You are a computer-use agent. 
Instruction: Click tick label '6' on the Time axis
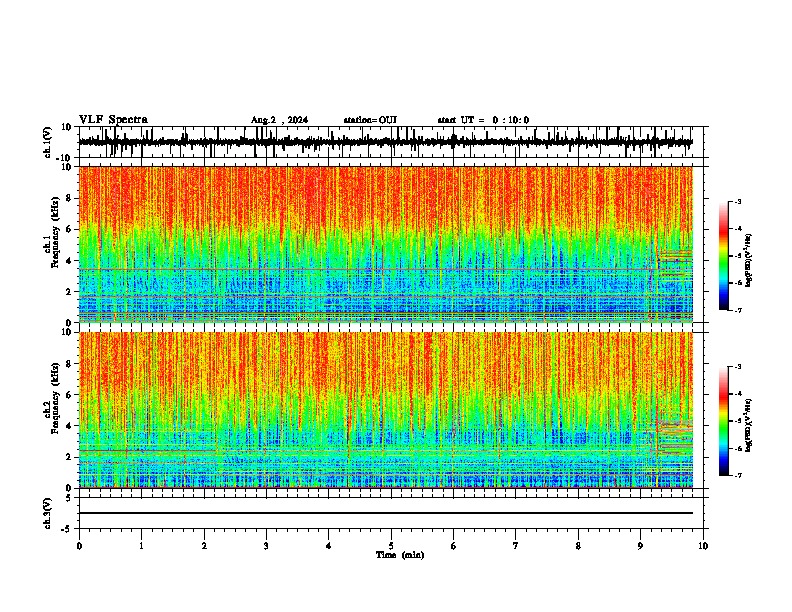click(x=453, y=546)
